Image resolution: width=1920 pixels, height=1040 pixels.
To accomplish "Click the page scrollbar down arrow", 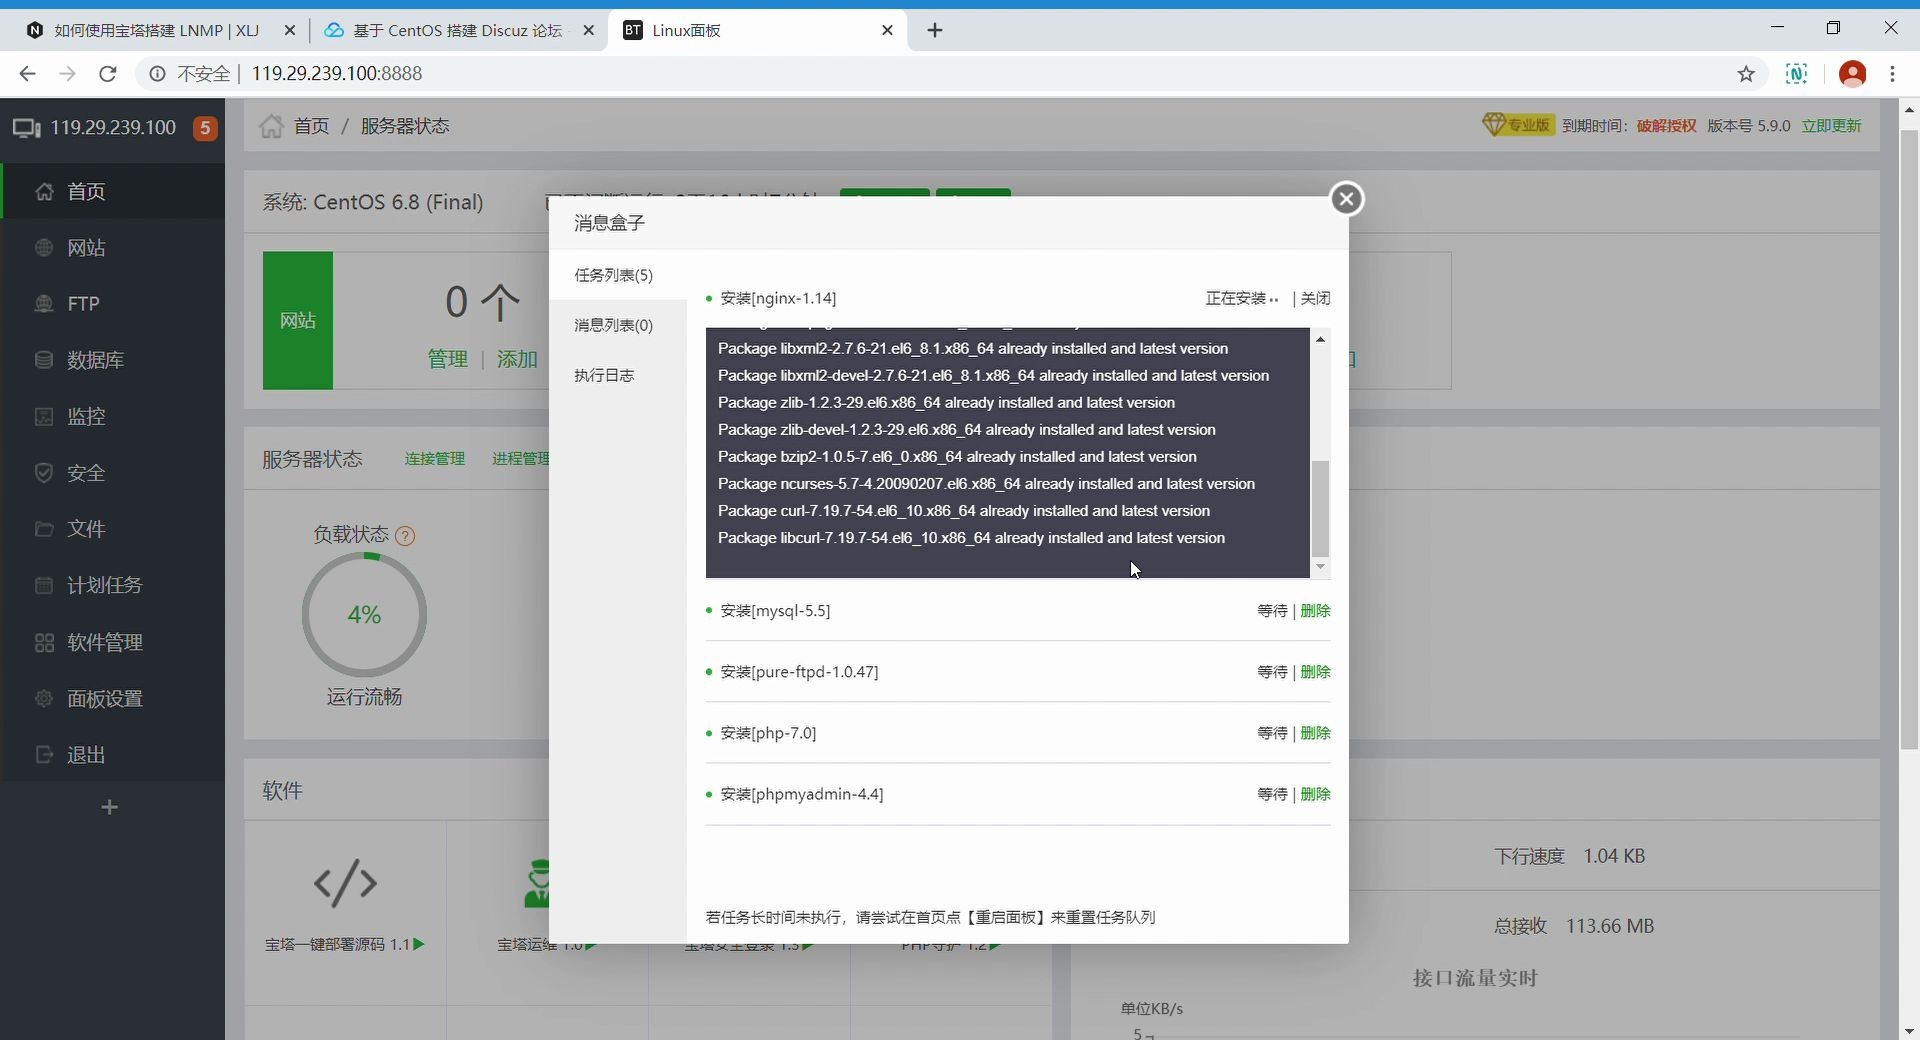I will coord(1909,1030).
